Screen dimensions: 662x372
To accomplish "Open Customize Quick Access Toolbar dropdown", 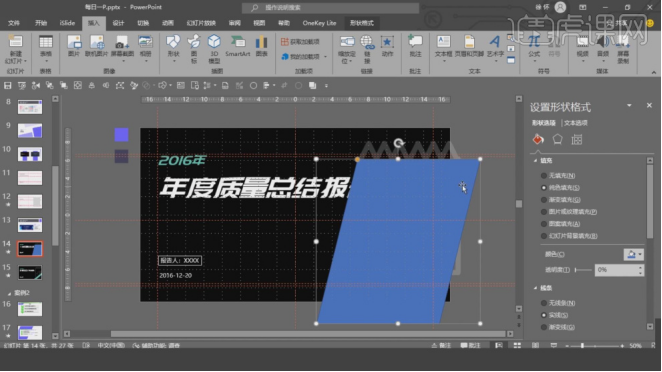I will [326, 86].
